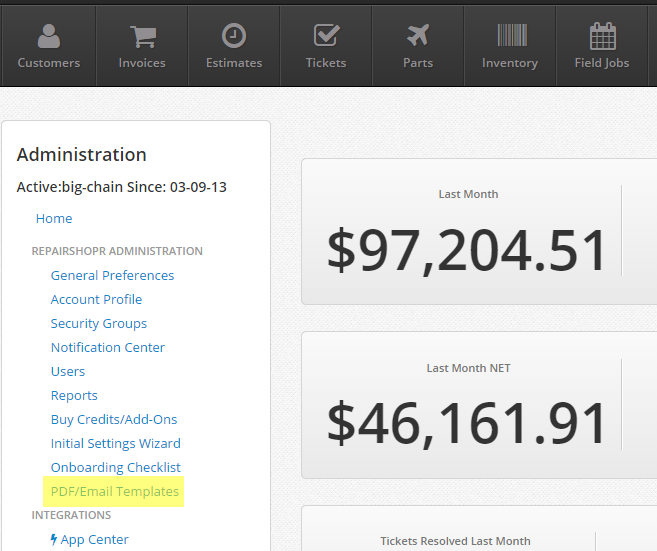Image resolution: width=657 pixels, height=551 pixels.
Task: Click the Invoices shopping cart icon
Action: click(x=143, y=37)
